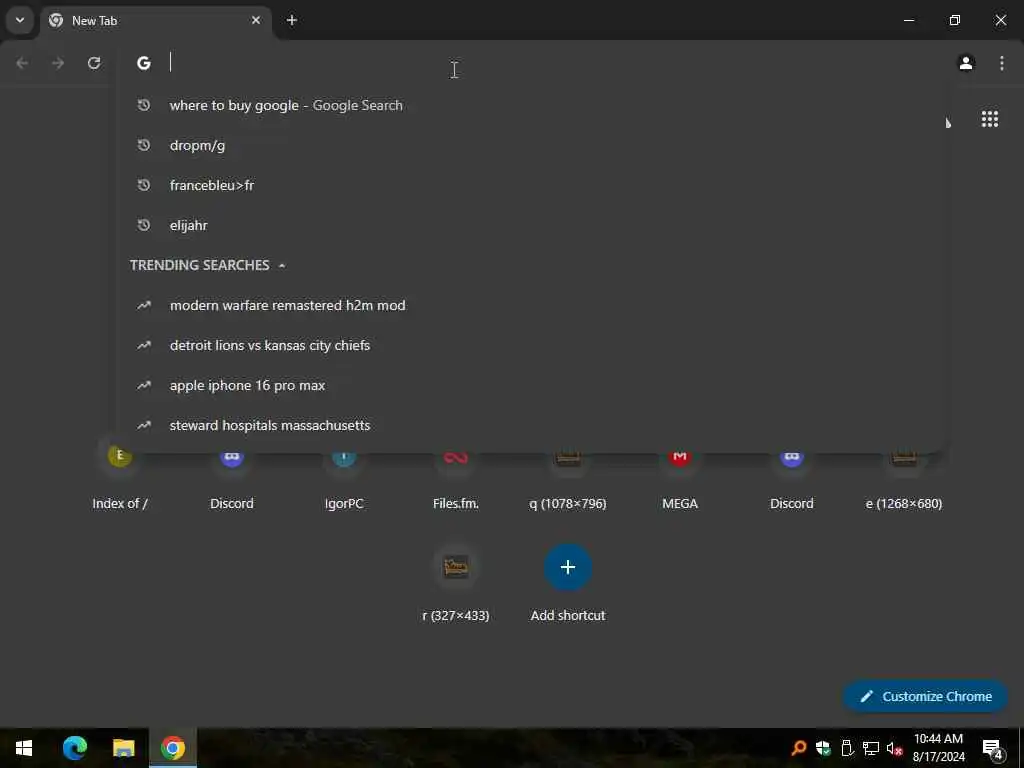Open network status tray icon
This screenshot has width=1024, height=768.
[871, 748]
